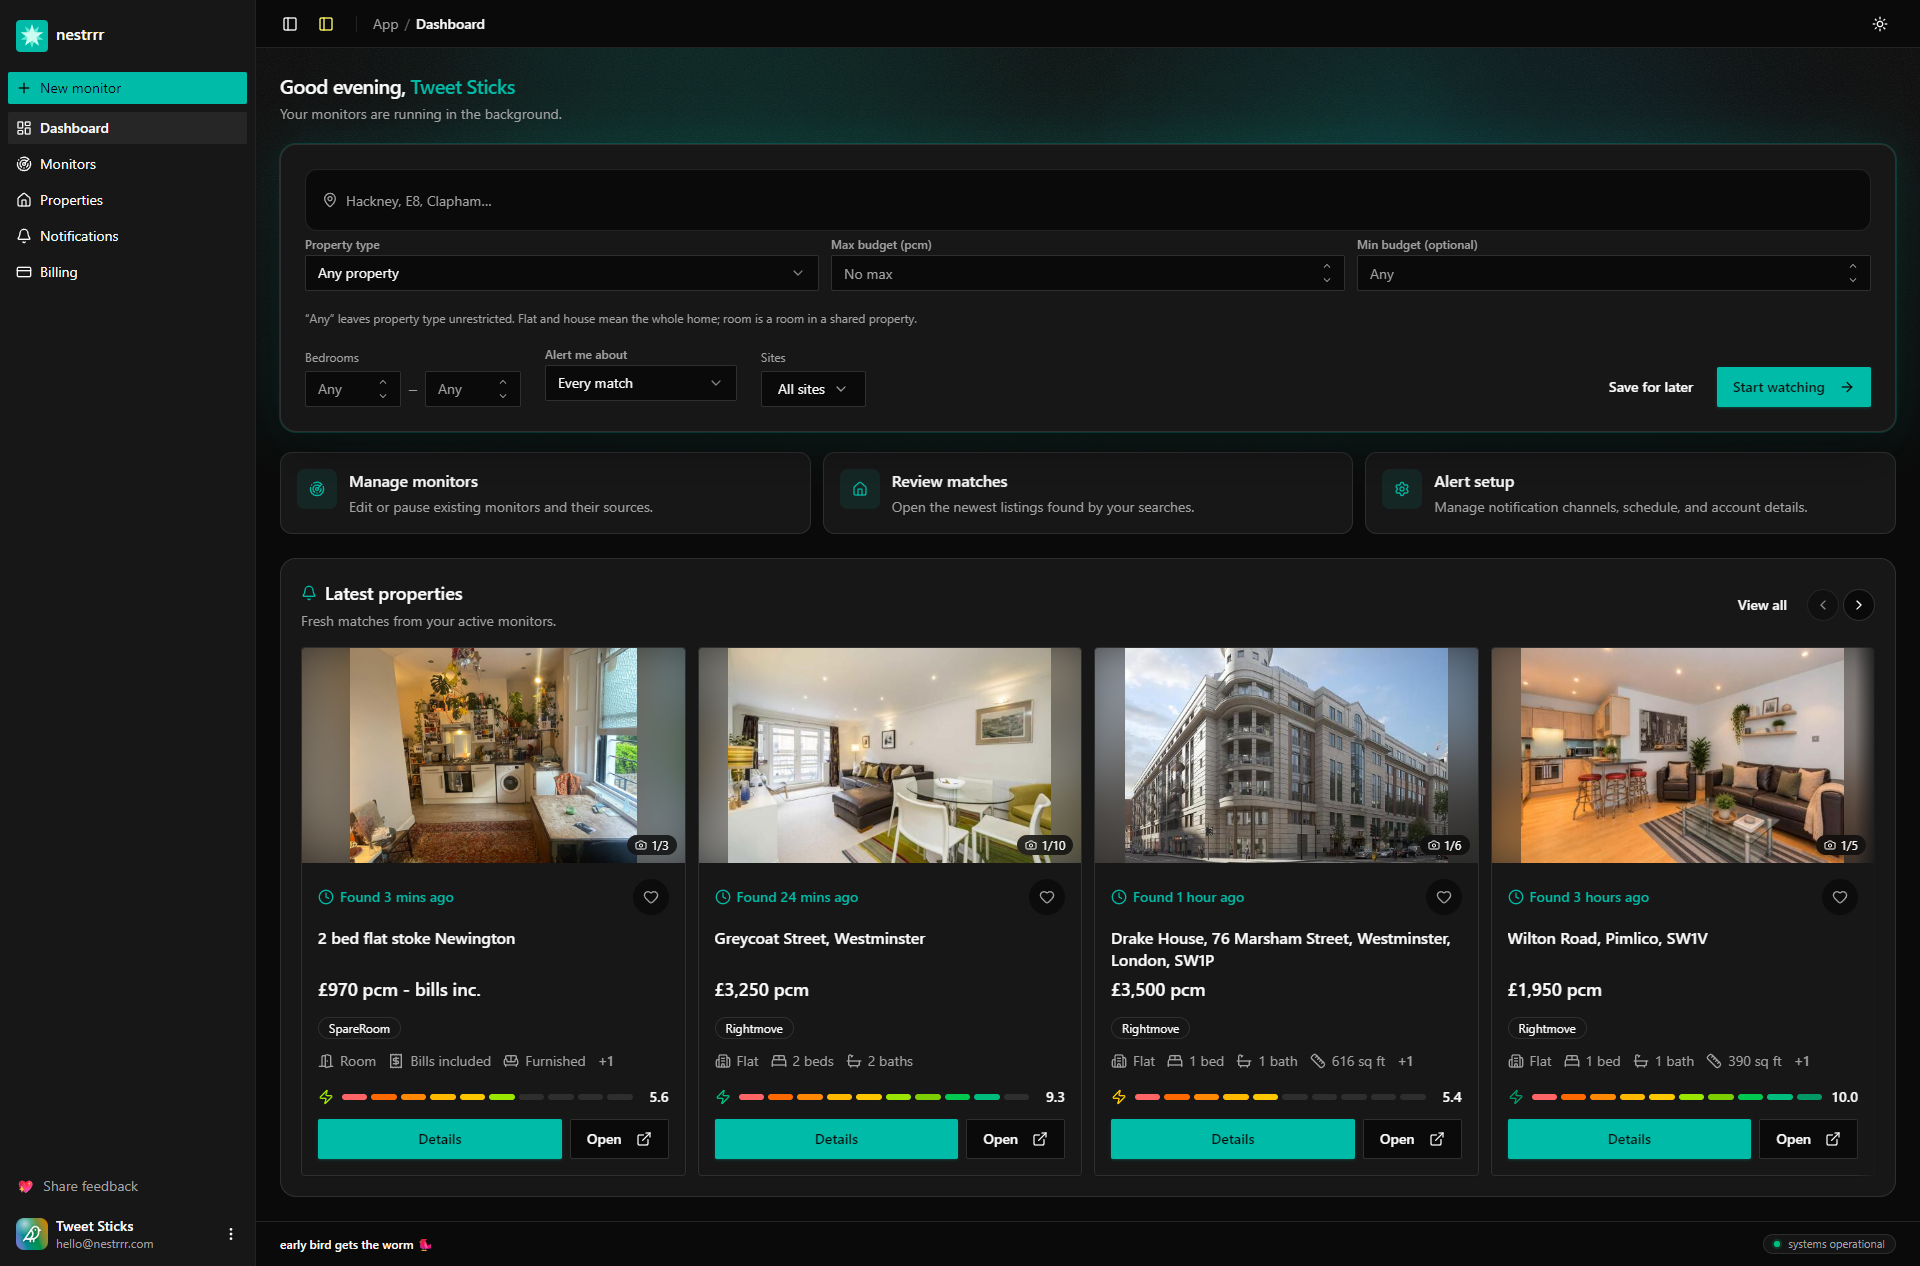The image size is (1920, 1266).
Task: Toggle the yellow right panel layout icon
Action: tap(326, 24)
